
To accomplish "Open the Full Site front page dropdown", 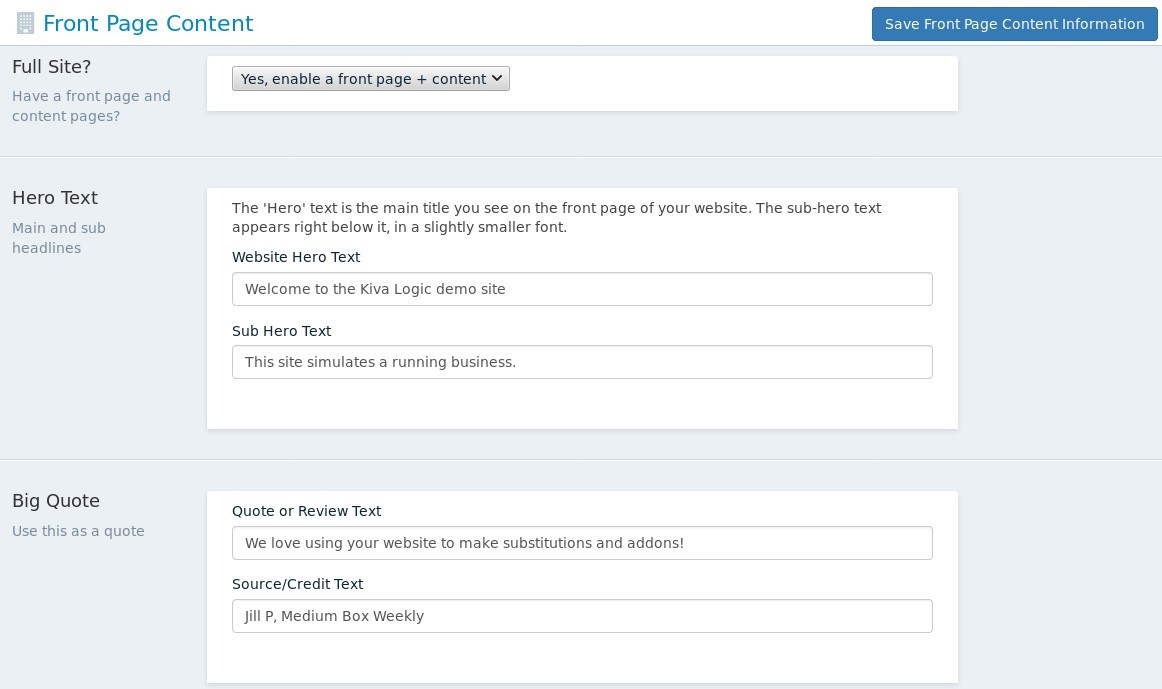I will [x=371, y=79].
